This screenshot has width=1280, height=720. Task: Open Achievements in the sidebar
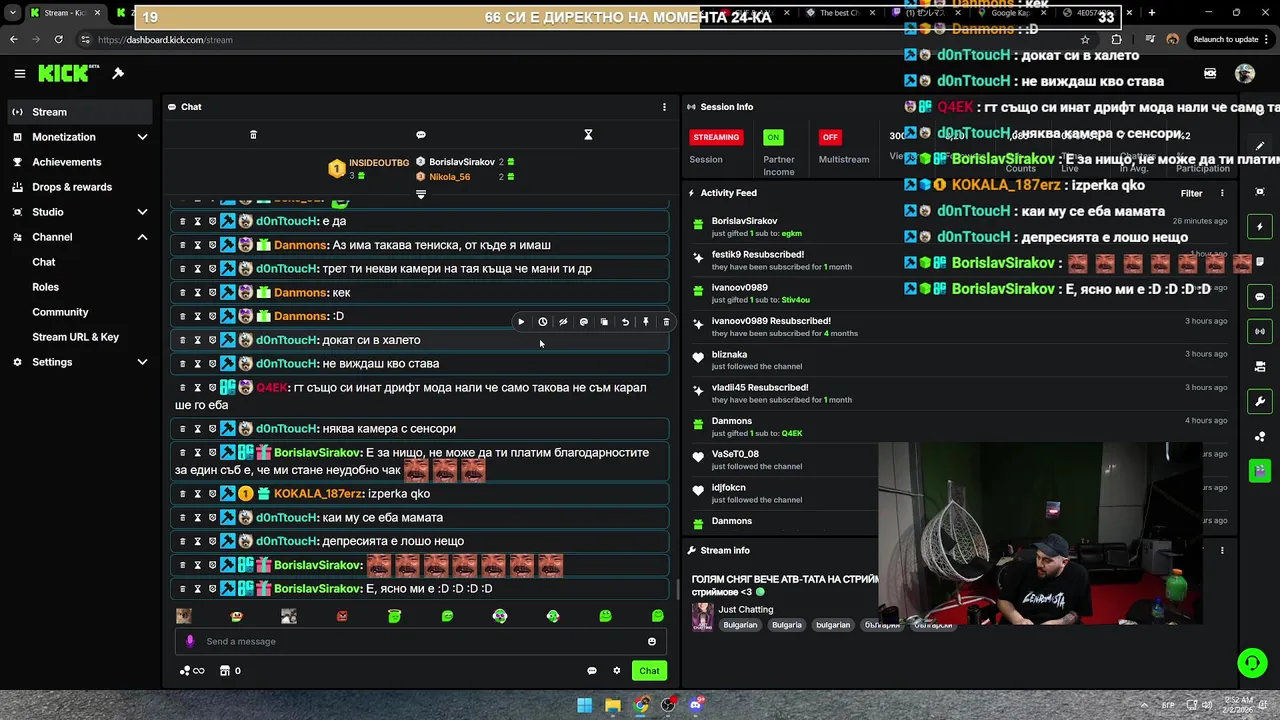coord(80,162)
